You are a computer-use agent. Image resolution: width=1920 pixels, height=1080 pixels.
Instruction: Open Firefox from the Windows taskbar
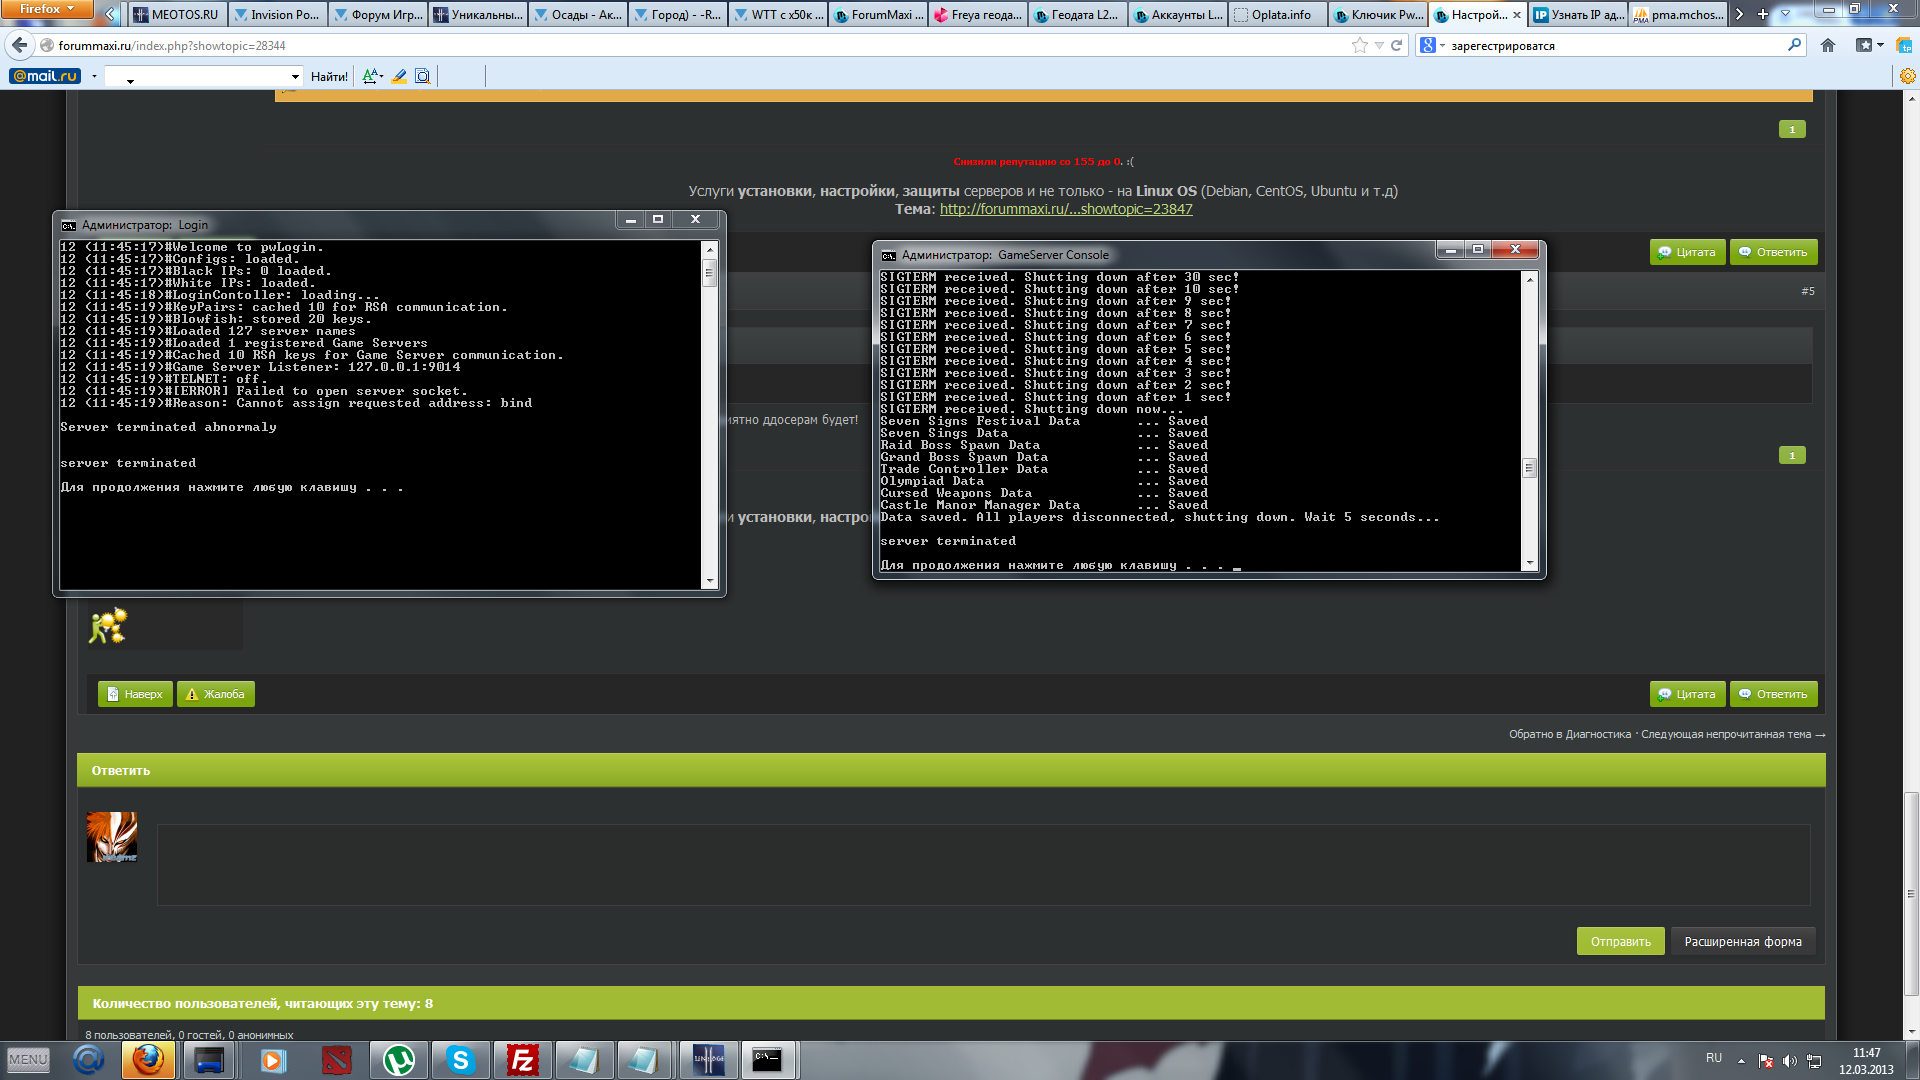point(148,1059)
